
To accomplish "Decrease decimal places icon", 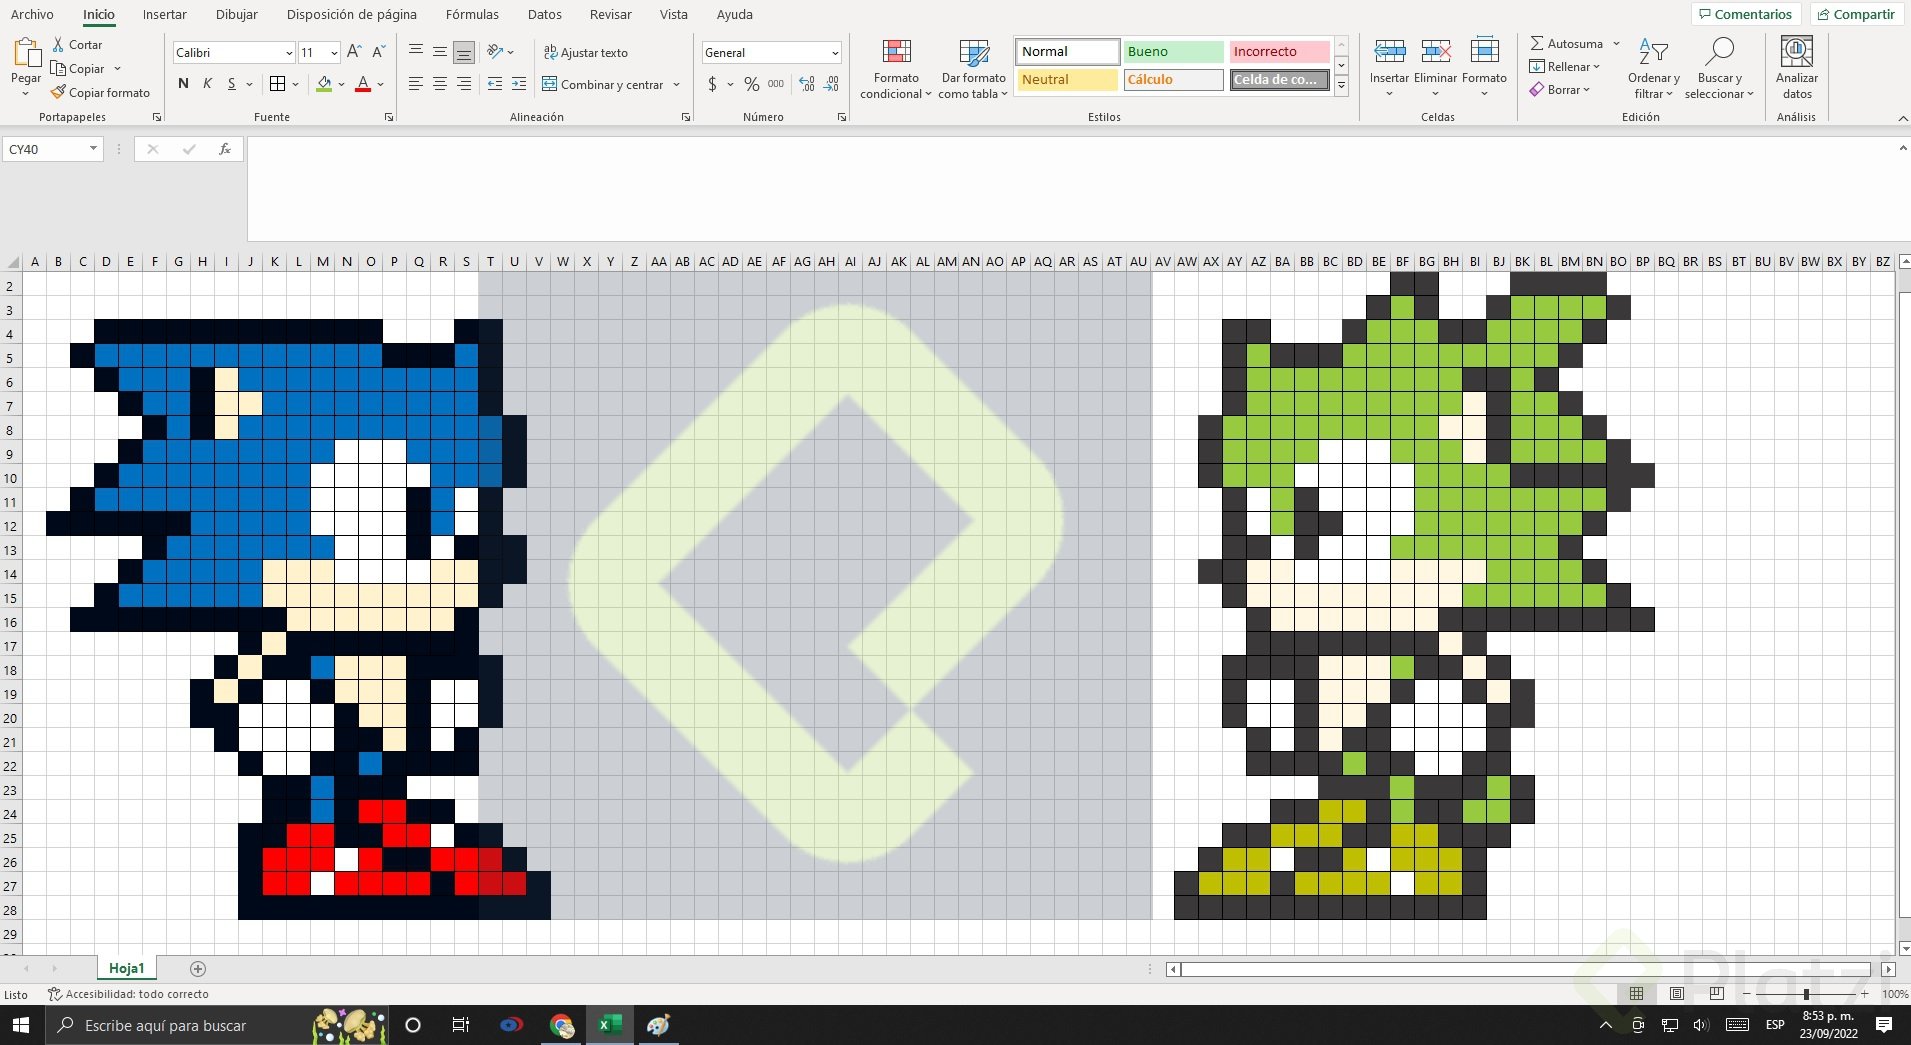I will (x=832, y=84).
